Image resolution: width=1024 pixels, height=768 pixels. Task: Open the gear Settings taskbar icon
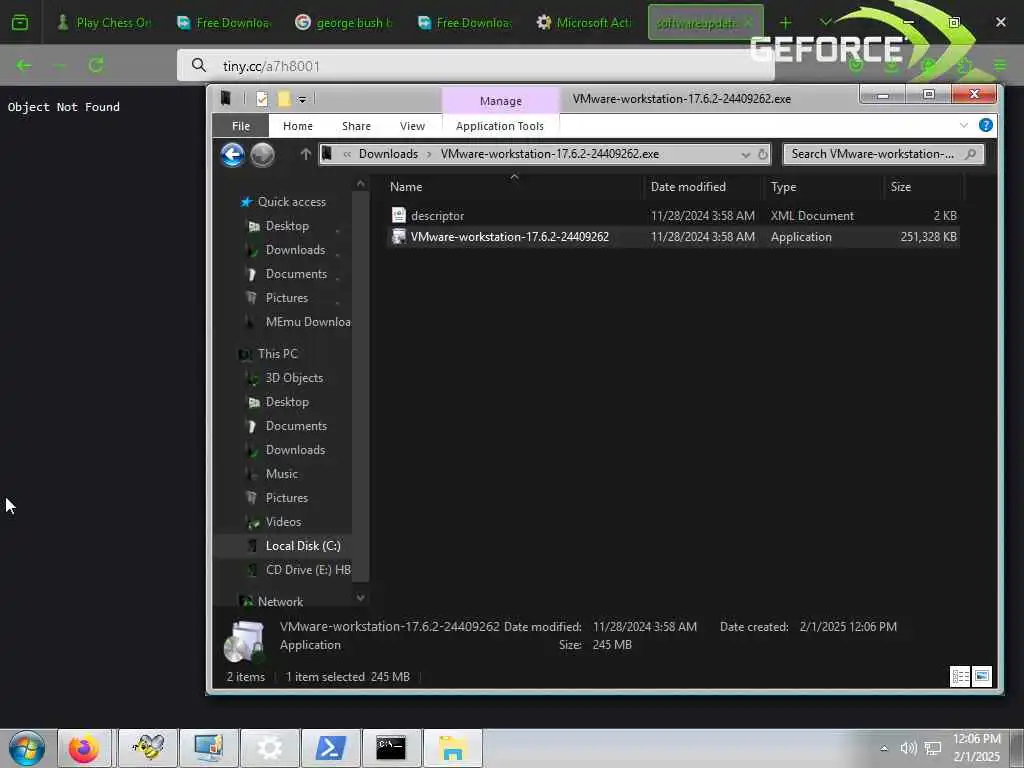[270, 748]
